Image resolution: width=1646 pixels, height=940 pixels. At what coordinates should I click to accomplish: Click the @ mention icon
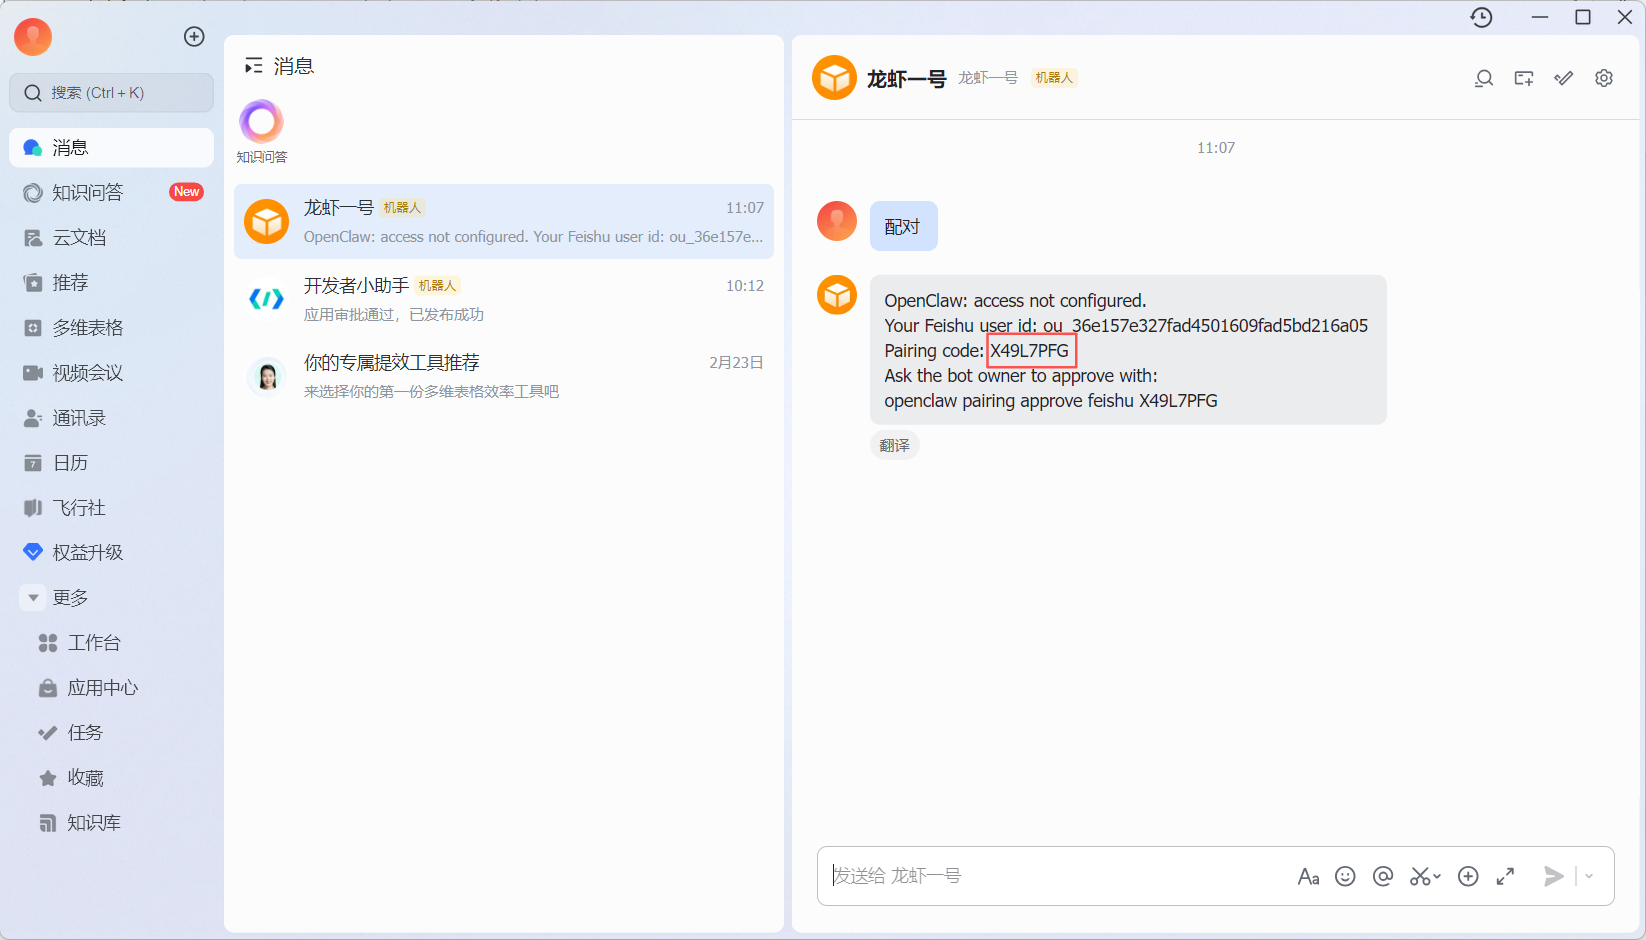(1383, 876)
